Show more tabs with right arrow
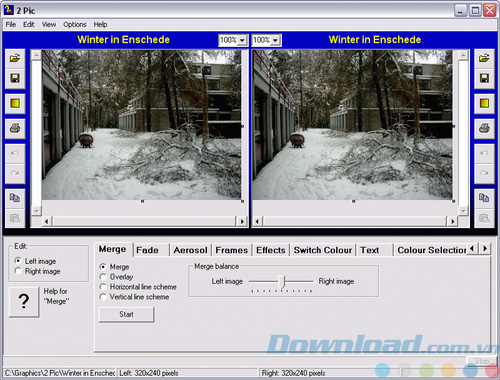 485,248
